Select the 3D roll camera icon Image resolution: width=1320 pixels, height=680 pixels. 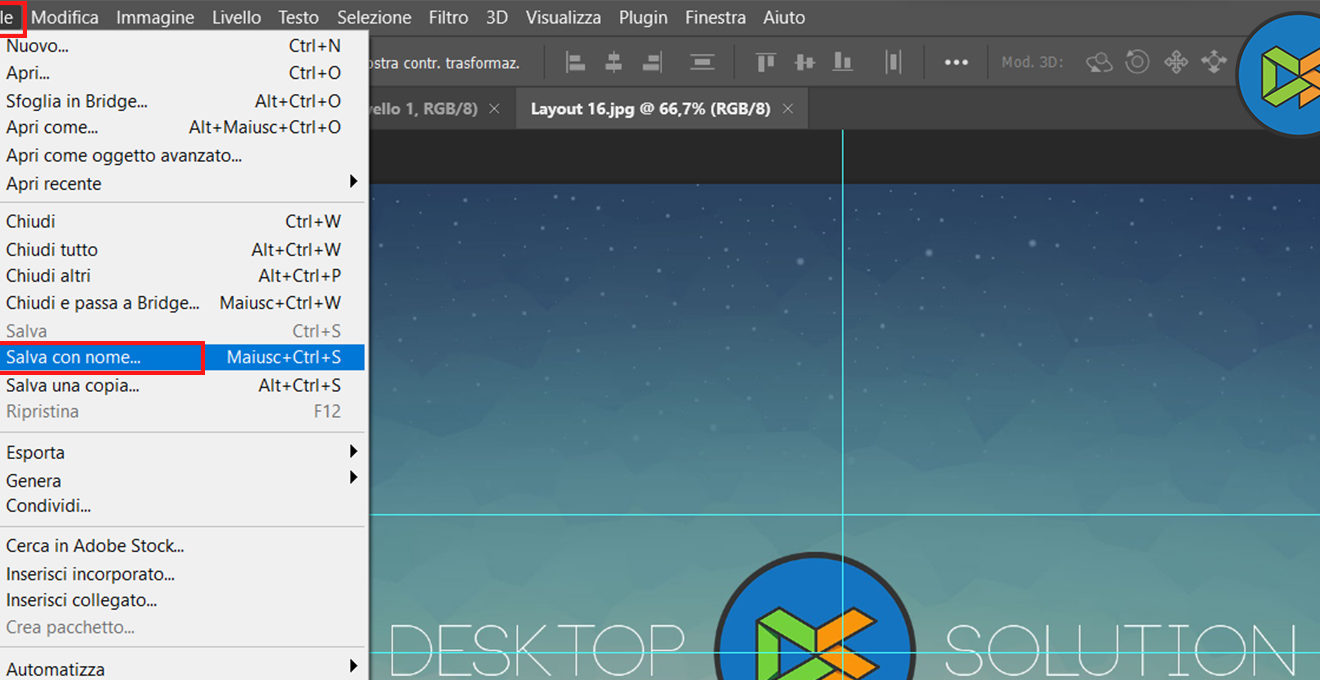coord(1137,62)
